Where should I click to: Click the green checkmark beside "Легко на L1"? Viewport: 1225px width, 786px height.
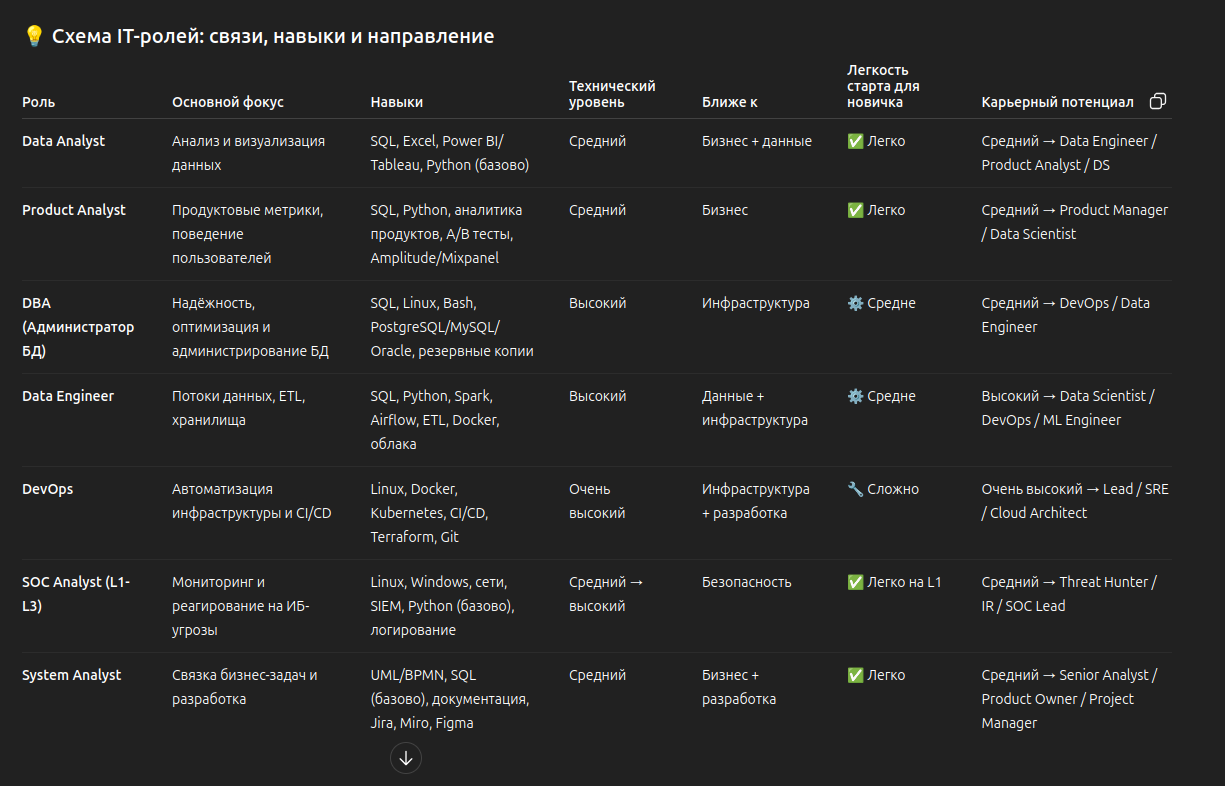[x=855, y=582]
